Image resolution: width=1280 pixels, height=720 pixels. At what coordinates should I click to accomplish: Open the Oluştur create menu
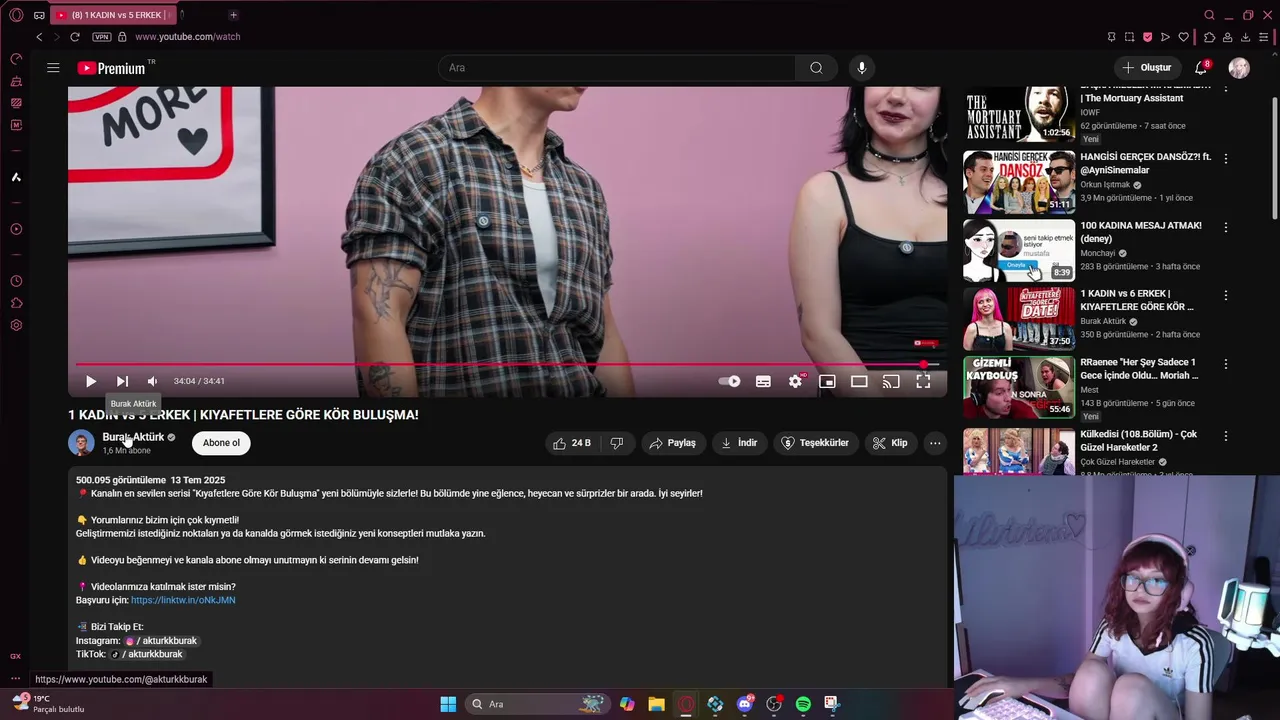[1146, 68]
